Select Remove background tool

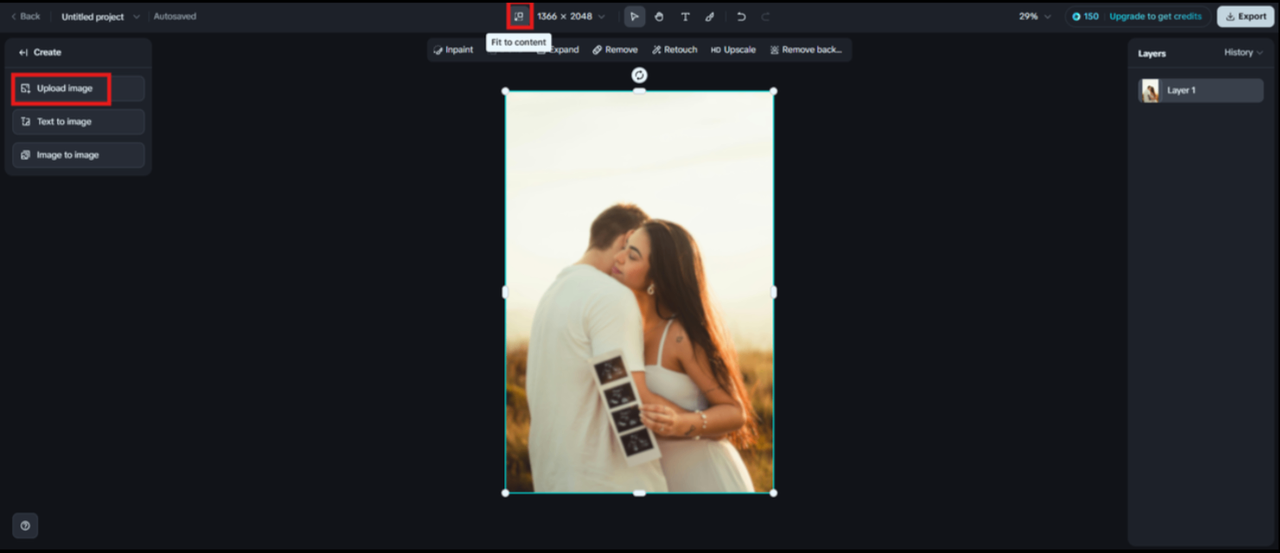(x=806, y=50)
